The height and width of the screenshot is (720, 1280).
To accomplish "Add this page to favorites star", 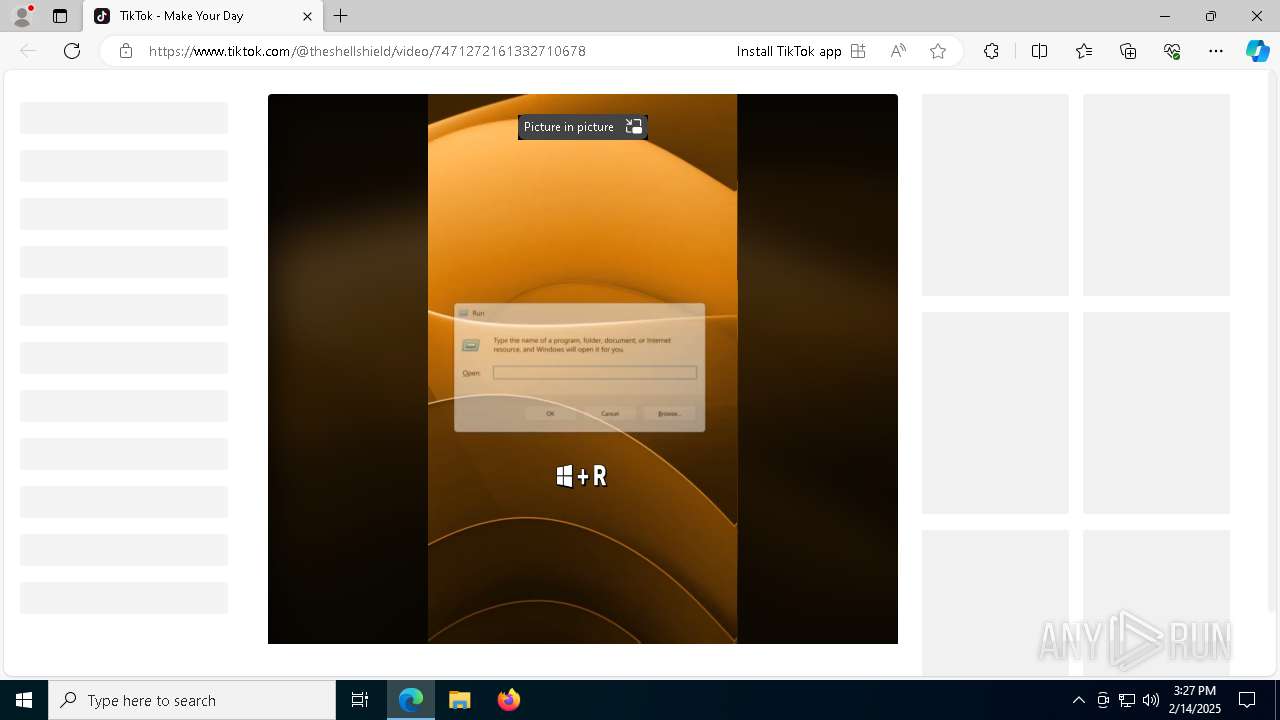I will (x=938, y=51).
